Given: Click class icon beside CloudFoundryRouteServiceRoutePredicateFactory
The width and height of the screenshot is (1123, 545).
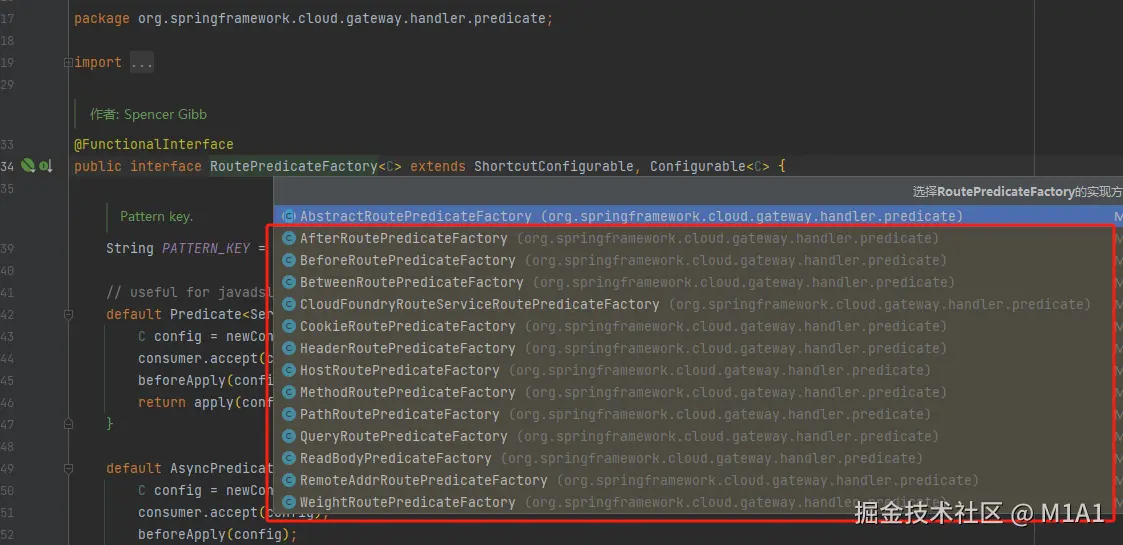Looking at the screenshot, I should [x=289, y=304].
